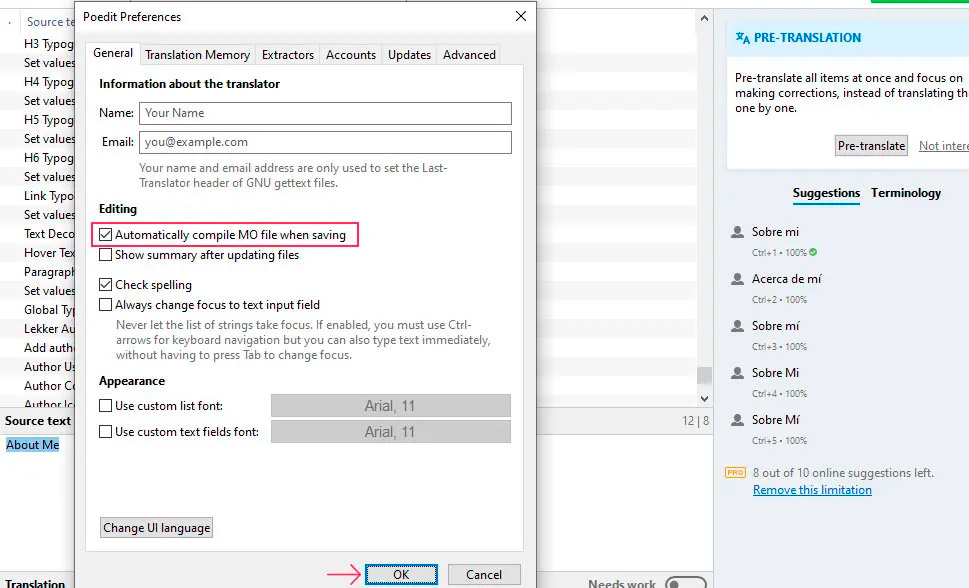969x588 pixels.
Task: Check the Use custom list font option
Action: point(107,406)
